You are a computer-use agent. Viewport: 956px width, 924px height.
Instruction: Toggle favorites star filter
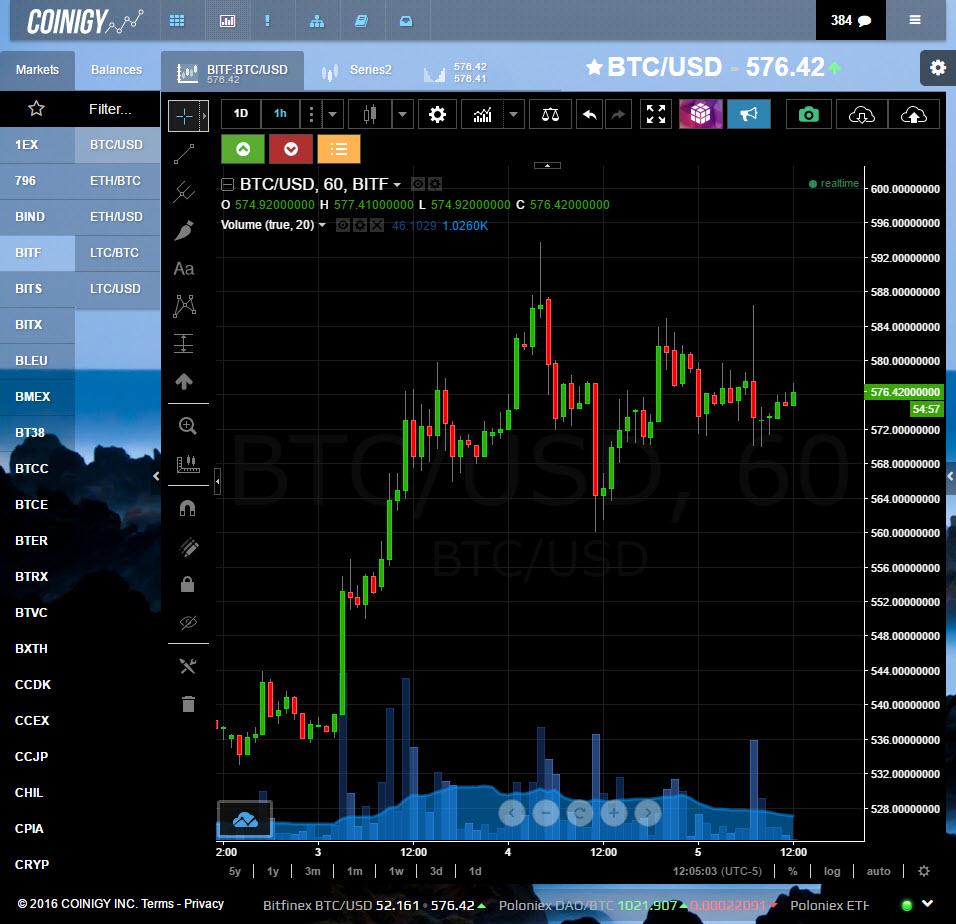[37, 109]
